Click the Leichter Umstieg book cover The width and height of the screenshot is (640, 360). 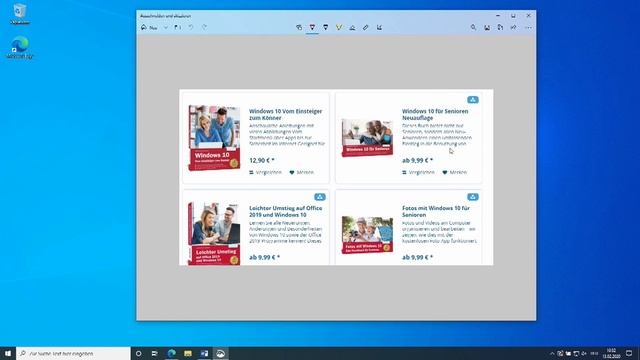[214, 233]
